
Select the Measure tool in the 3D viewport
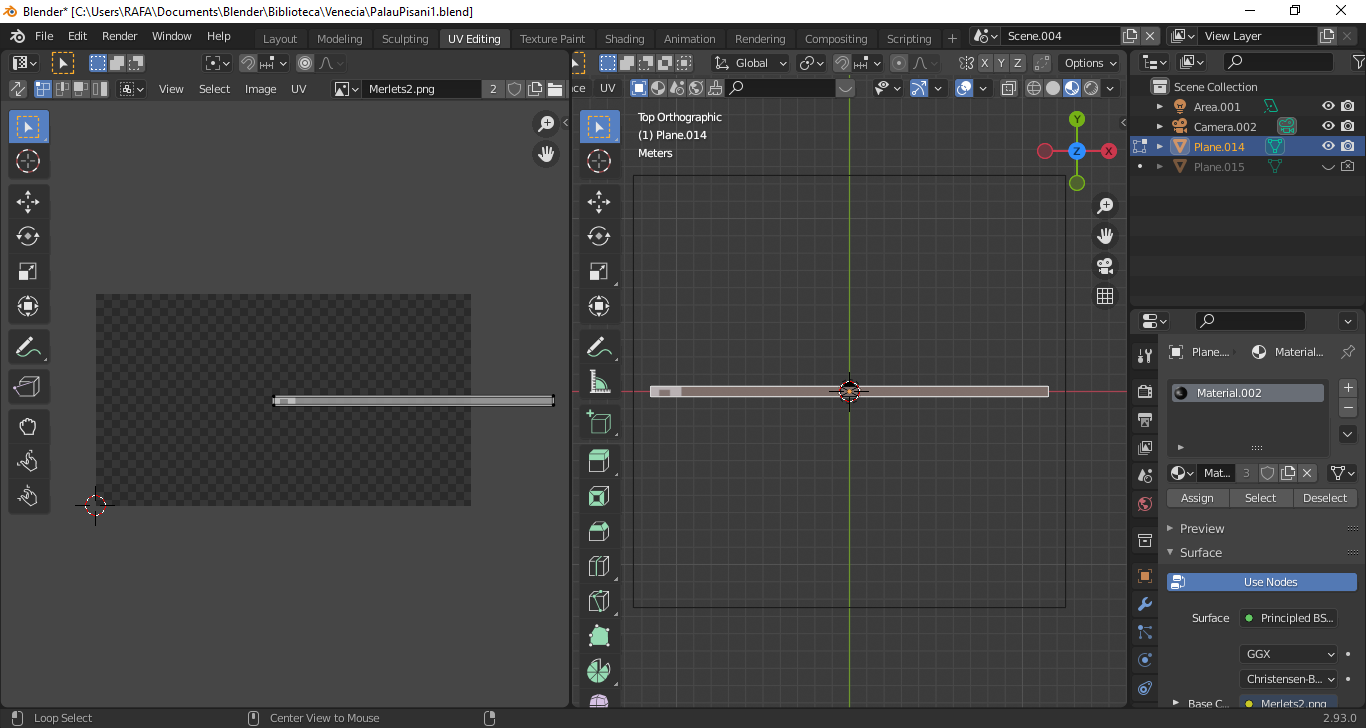pyautogui.click(x=599, y=382)
